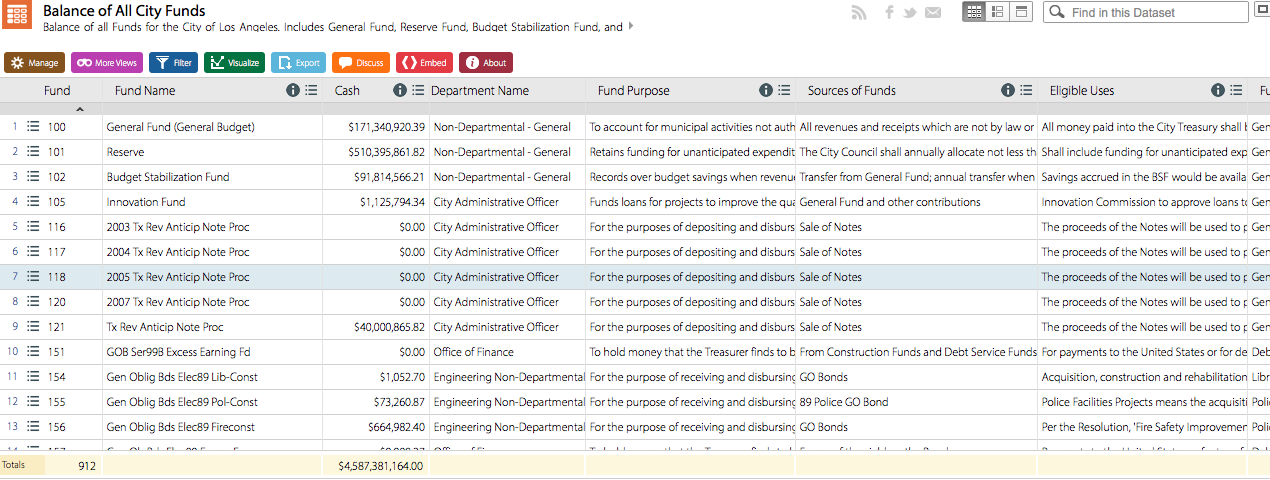The width and height of the screenshot is (1270, 480).
Task: Show info for Fund Name column
Action: [x=293, y=90]
